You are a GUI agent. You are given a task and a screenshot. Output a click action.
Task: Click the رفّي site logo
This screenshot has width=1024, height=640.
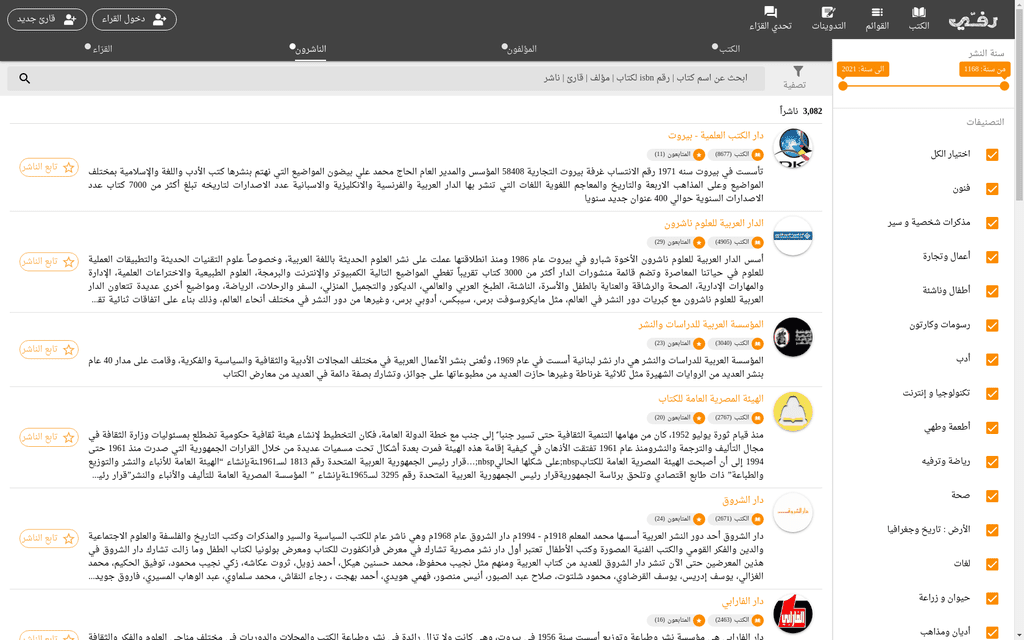click(972, 20)
